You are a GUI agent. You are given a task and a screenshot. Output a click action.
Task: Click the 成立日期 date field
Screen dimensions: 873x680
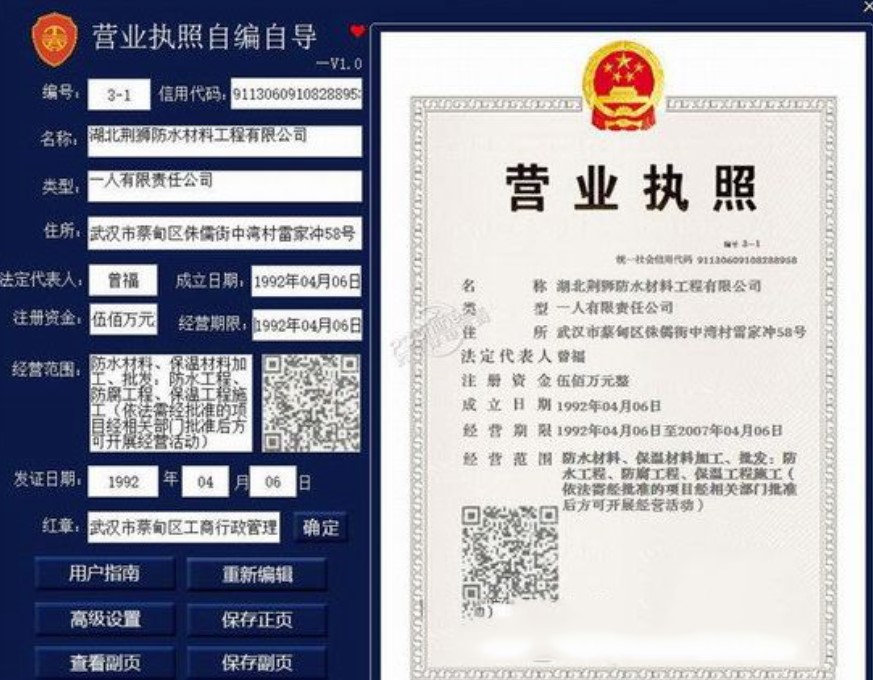[306, 281]
